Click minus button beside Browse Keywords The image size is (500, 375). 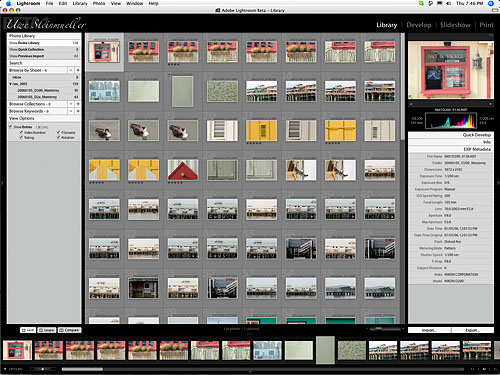coord(71,111)
